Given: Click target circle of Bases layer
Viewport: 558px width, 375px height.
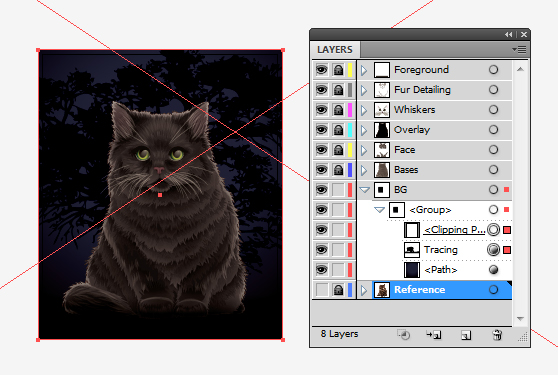Looking at the screenshot, I should [493, 170].
